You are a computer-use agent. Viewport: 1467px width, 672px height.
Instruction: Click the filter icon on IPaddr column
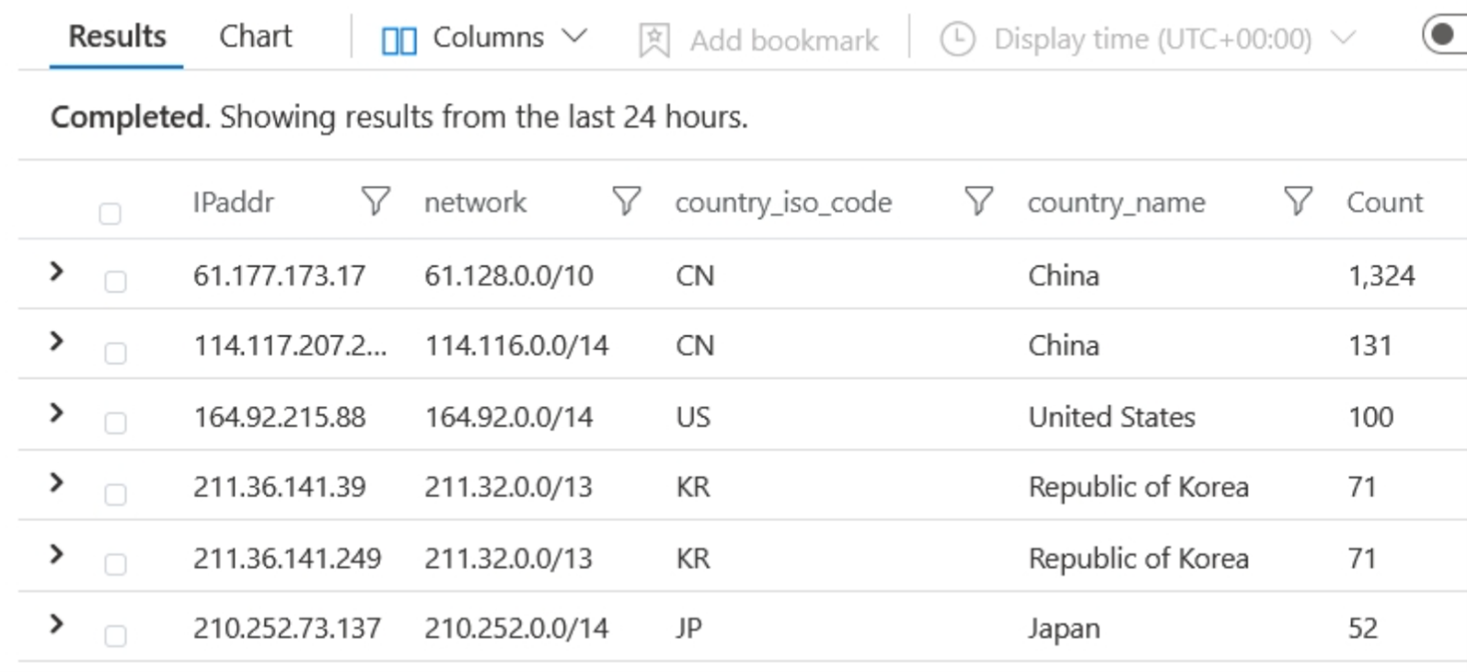[x=375, y=203]
